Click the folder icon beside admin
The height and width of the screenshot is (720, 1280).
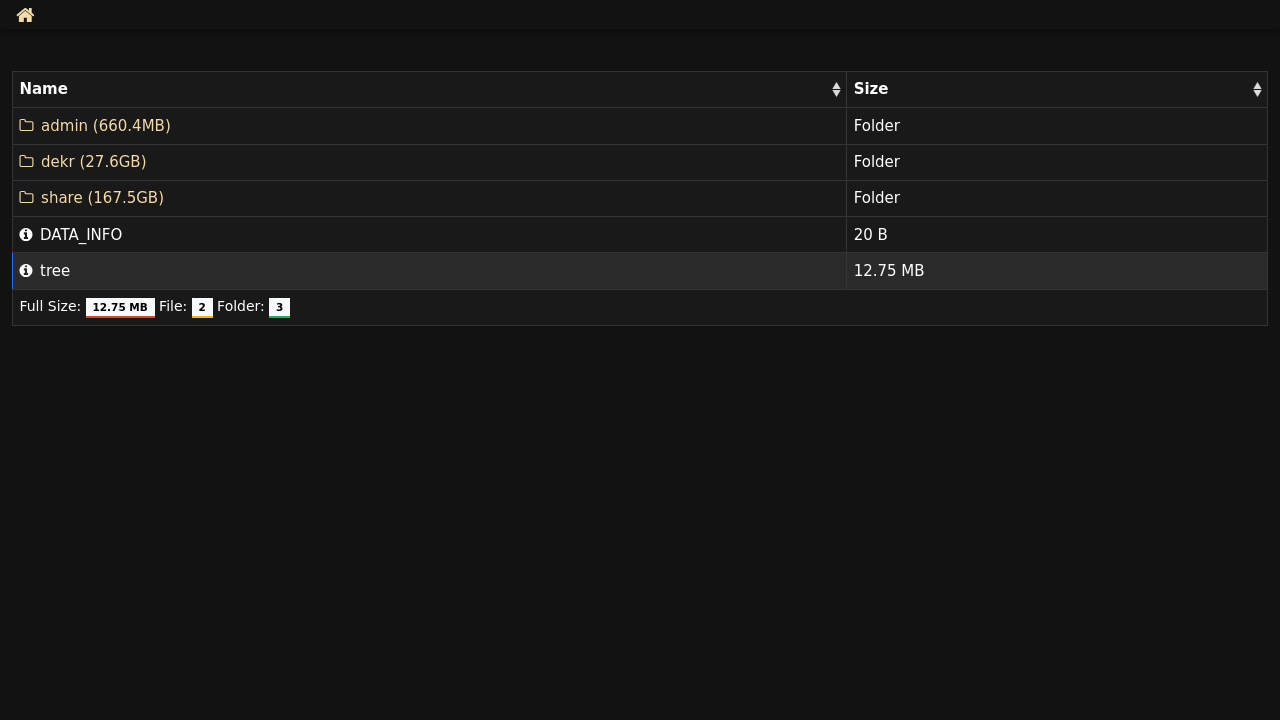point(26,126)
